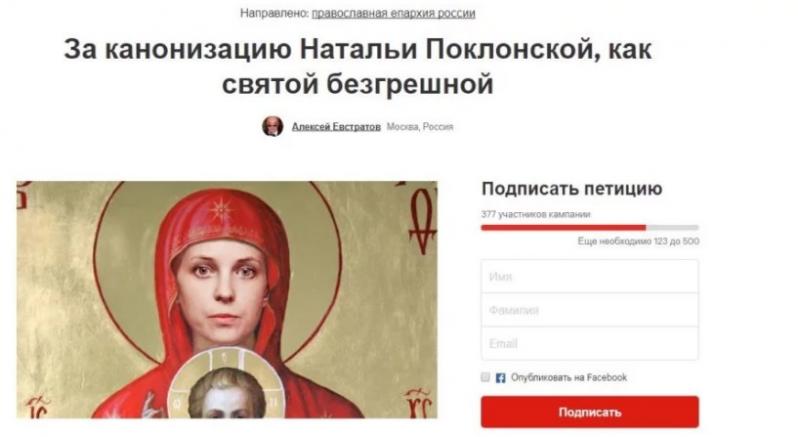Image resolution: width=798 pixels, height=437 pixels.
Task: Open the petition icon image
Action: (227, 300)
